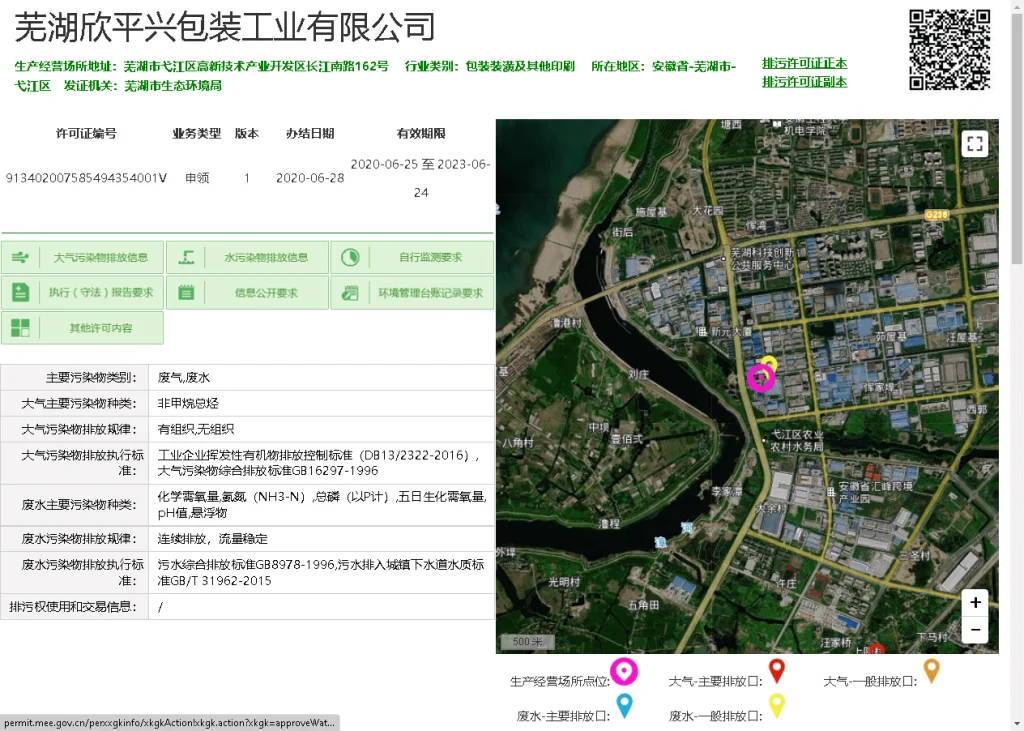Click the 许可证编号 column header
The width and height of the screenshot is (1024, 731).
coord(86,133)
